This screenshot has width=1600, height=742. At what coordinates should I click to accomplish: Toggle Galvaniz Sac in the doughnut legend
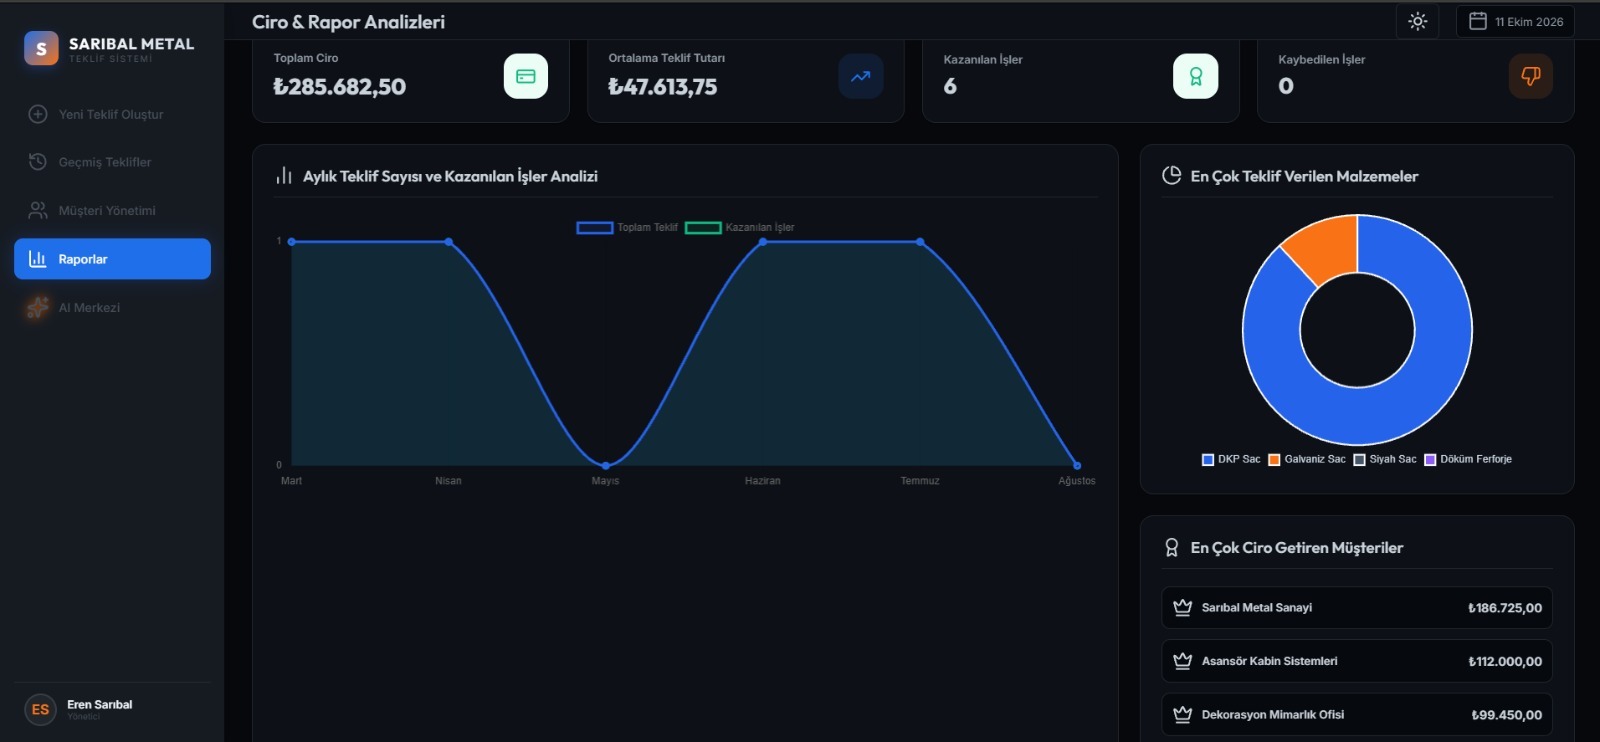pos(1307,459)
